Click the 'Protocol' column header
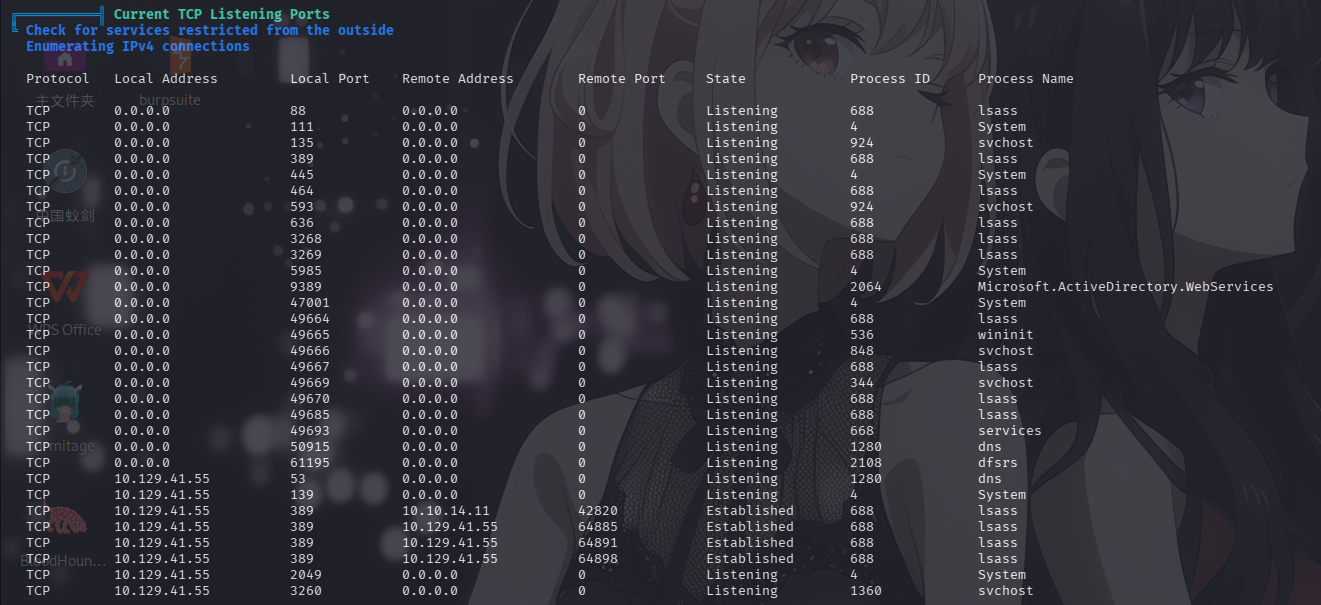The height and width of the screenshot is (605, 1321). pyautogui.click(x=58, y=79)
